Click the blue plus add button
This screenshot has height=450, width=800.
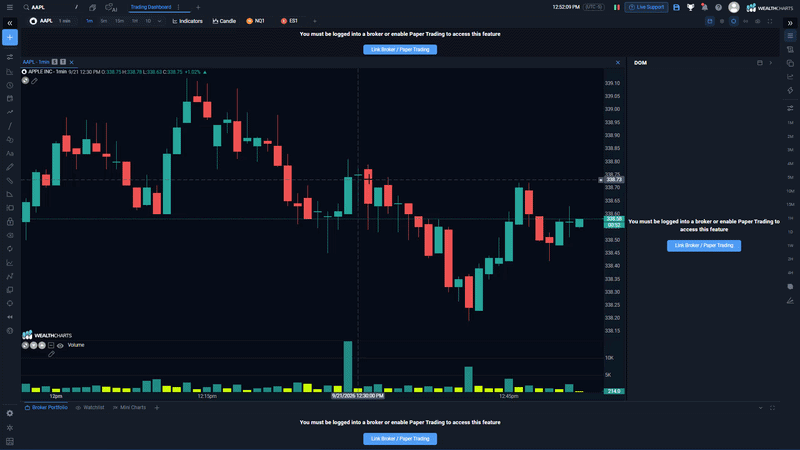pos(10,37)
